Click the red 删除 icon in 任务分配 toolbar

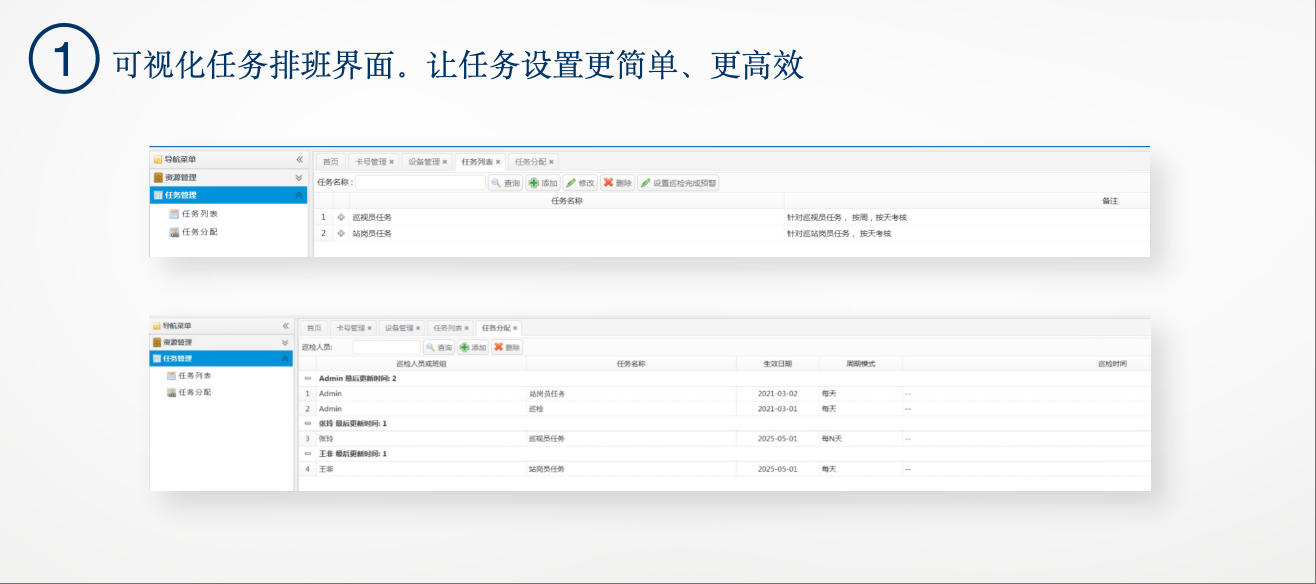point(498,346)
